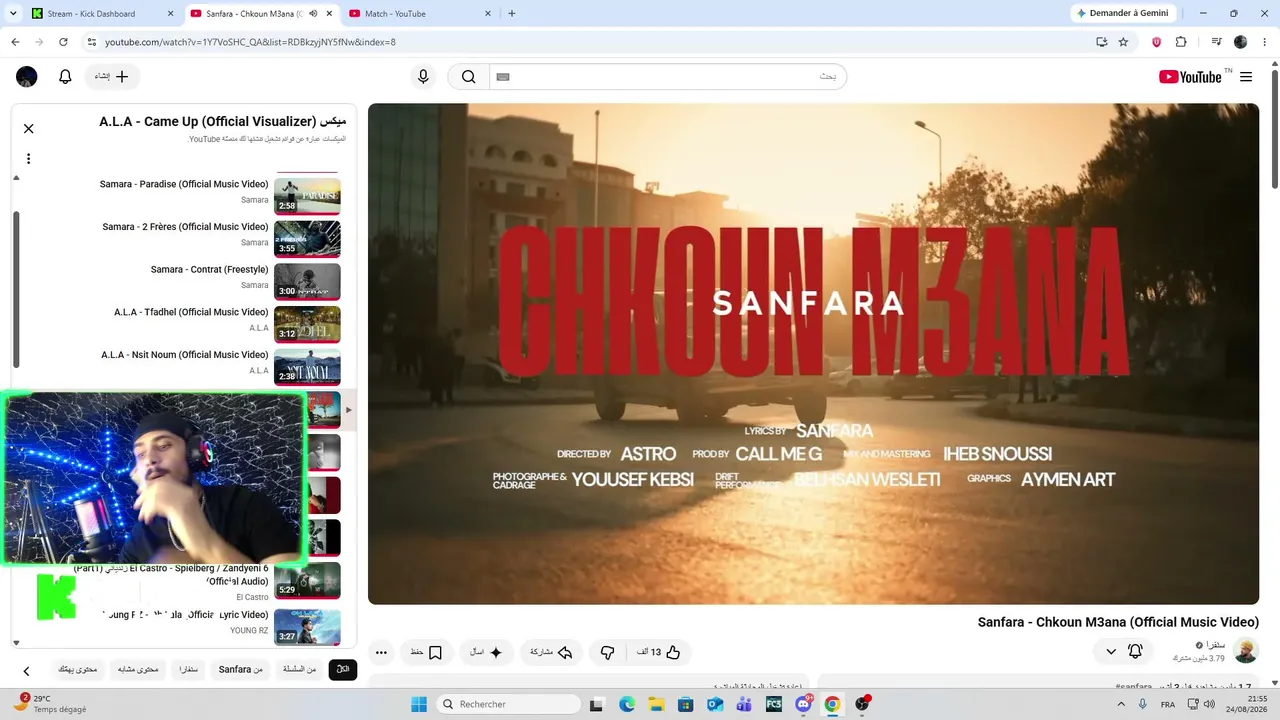The height and width of the screenshot is (720, 1280).
Task: Like the Chkoun M3ana video
Action: pos(659,652)
